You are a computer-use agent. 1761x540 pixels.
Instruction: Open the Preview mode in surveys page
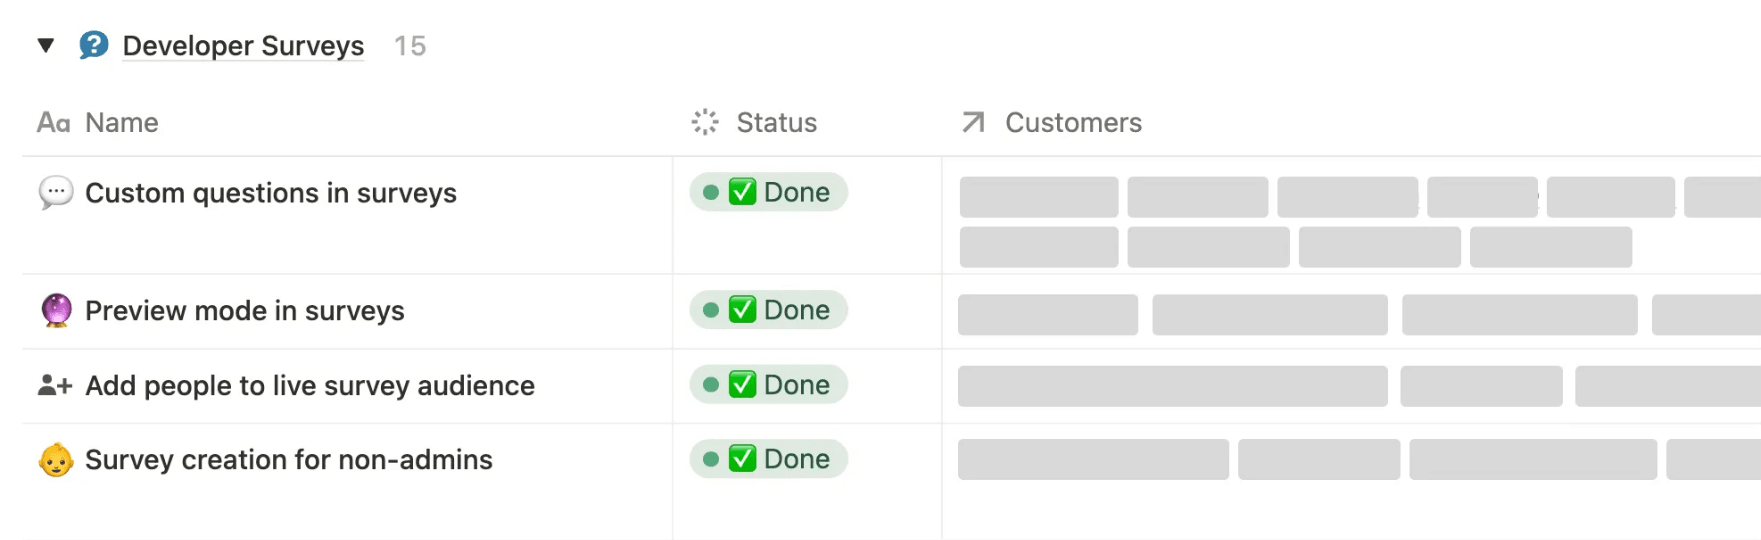(x=244, y=311)
